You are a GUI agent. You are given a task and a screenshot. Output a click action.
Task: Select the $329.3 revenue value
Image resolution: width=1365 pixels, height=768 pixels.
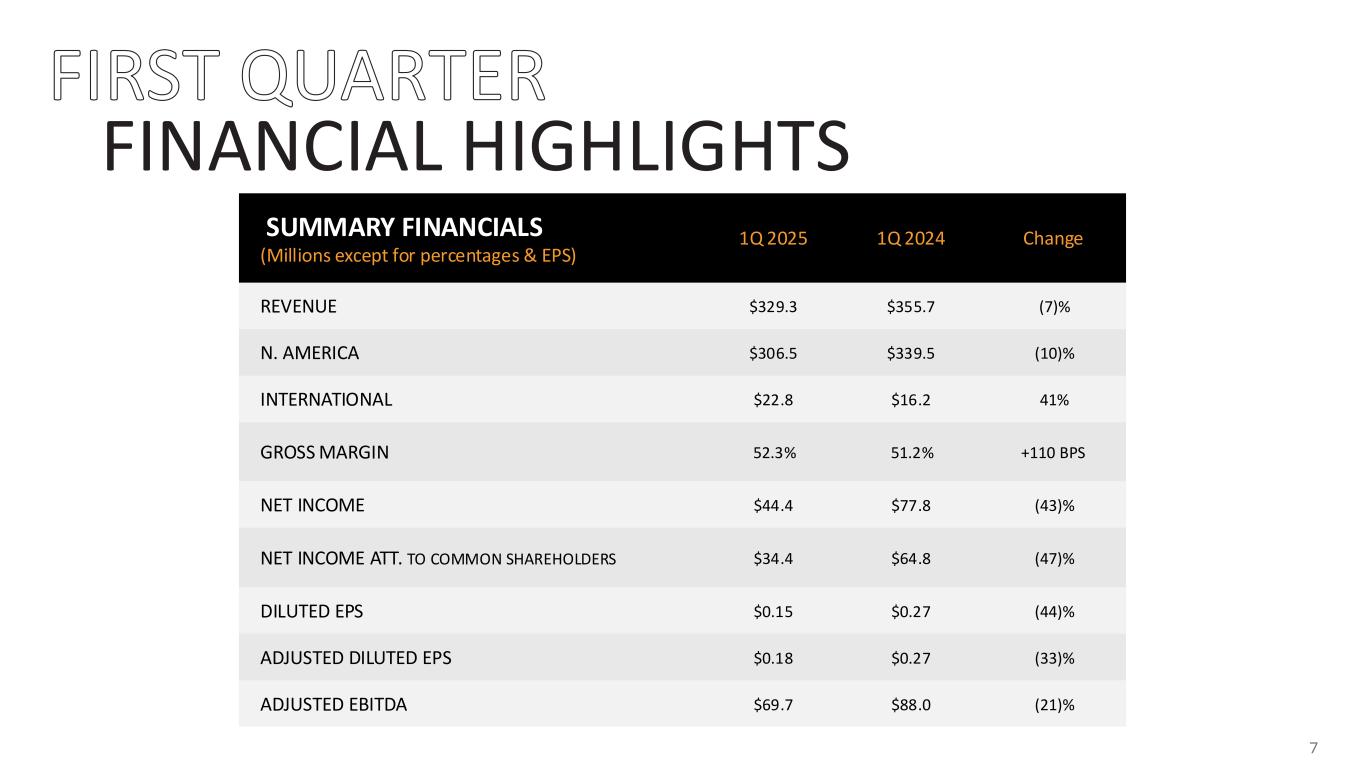pos(773,307)
